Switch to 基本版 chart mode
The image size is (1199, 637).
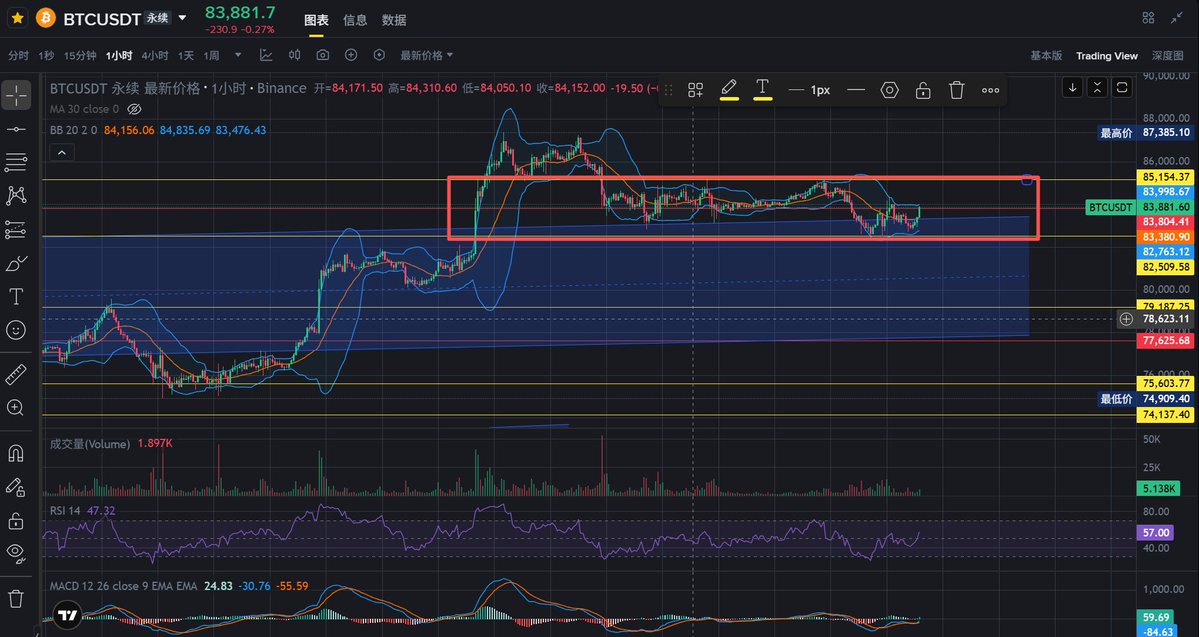tap(1046, 55)
